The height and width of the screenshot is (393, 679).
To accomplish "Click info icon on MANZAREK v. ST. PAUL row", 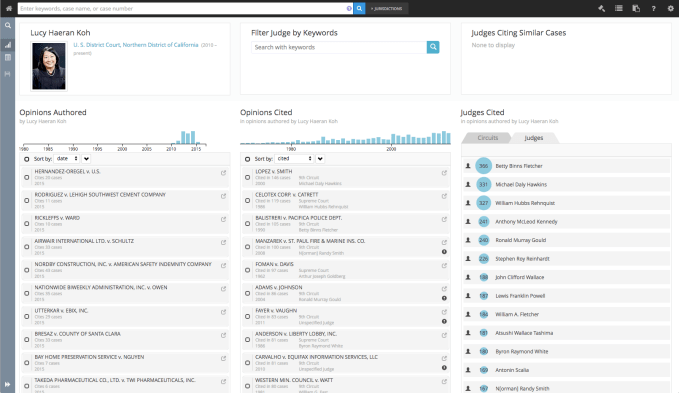I will [x=444, y=252].
